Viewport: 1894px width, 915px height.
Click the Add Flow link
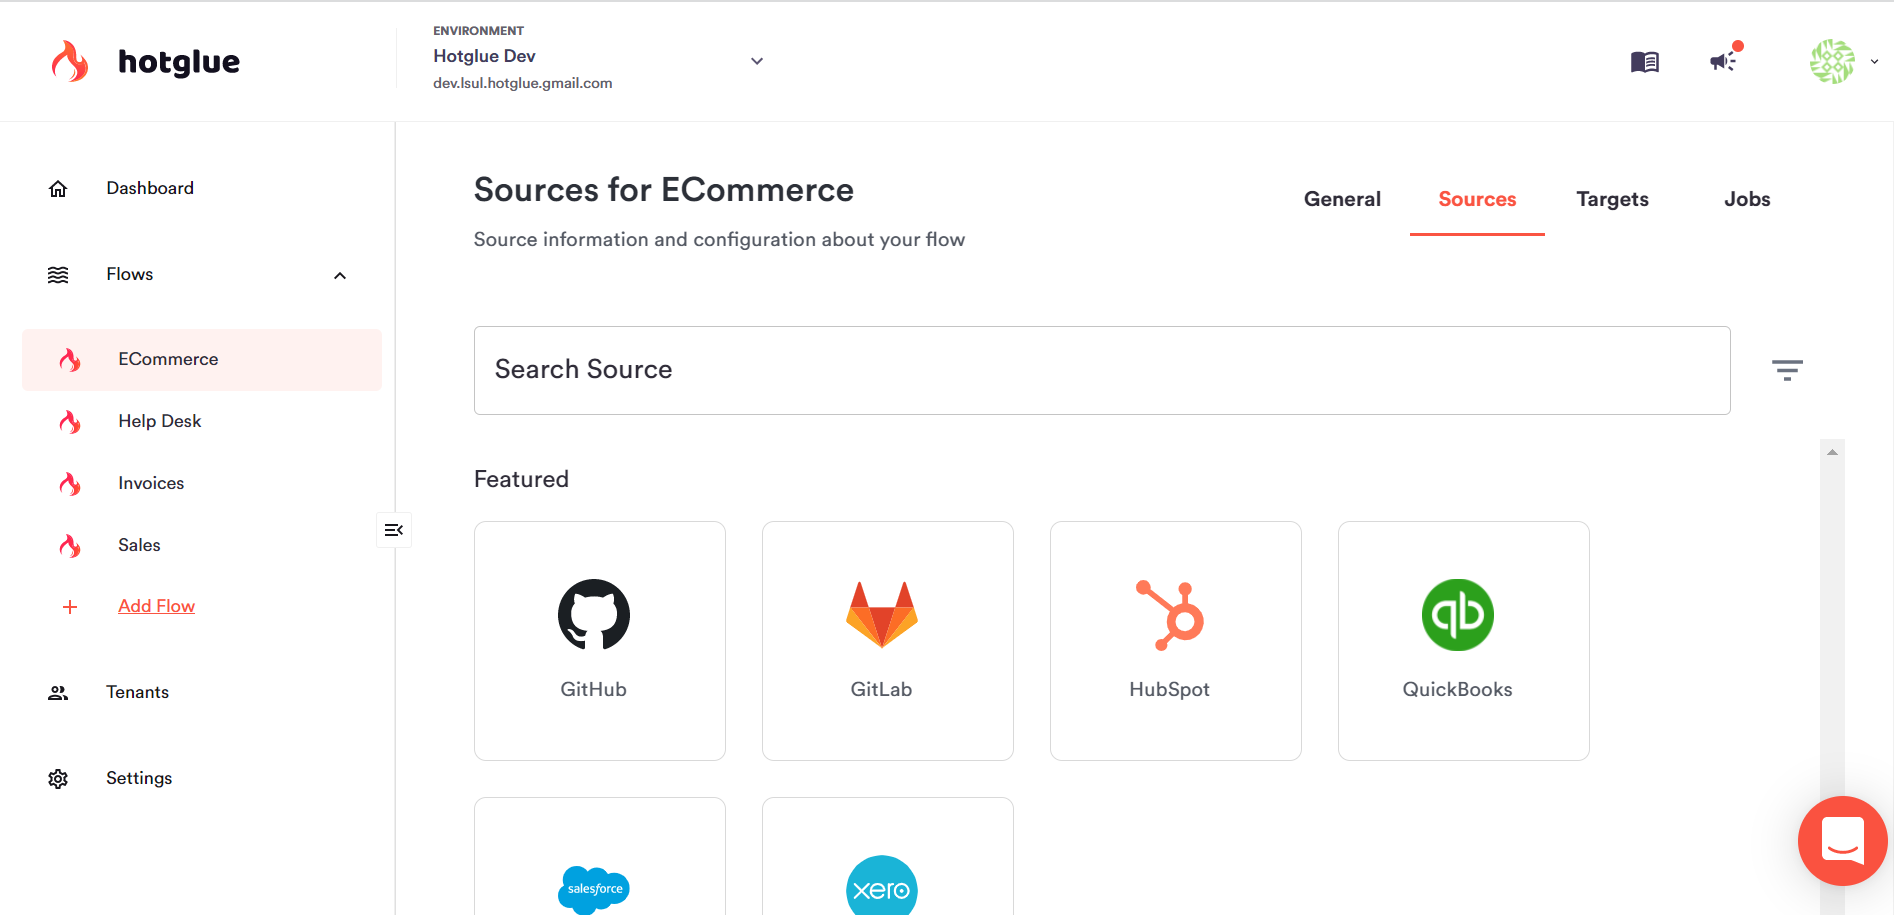pyautogui.click(x=156, y=606)
